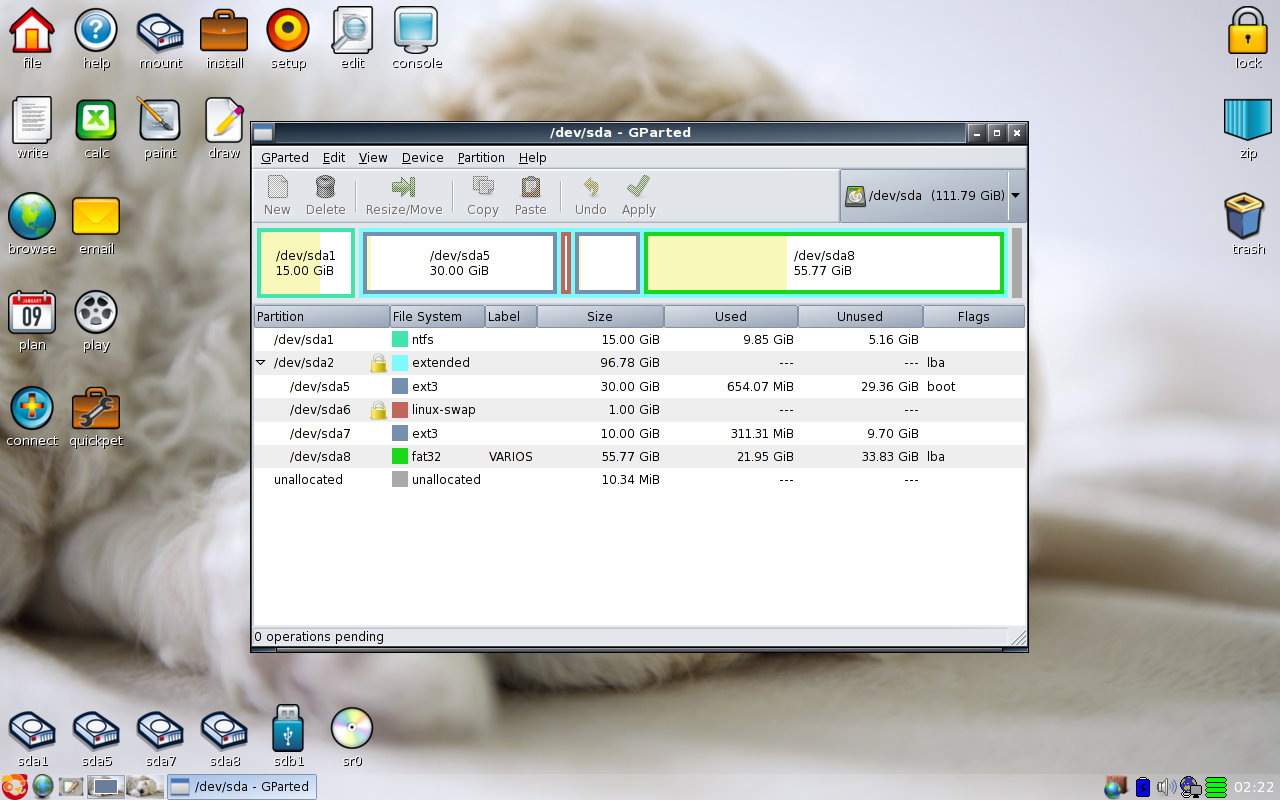Click the speaker volume icon in tray
The image size is (1280, 800).
(x=1166, y=787)
